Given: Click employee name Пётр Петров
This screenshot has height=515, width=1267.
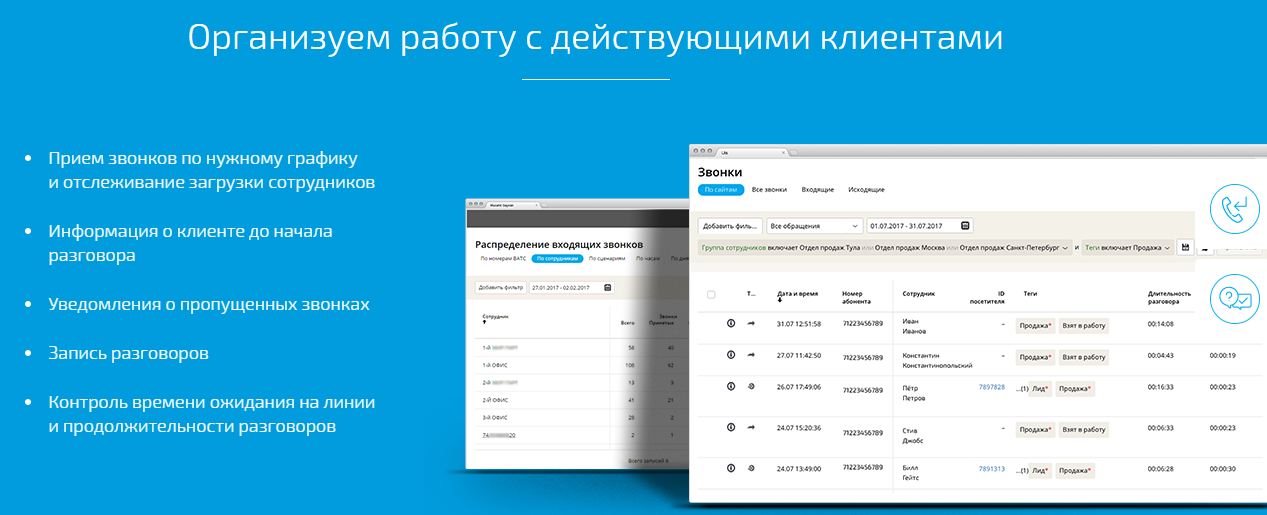Looking at the screenshot, I should [x=913, y=392].
